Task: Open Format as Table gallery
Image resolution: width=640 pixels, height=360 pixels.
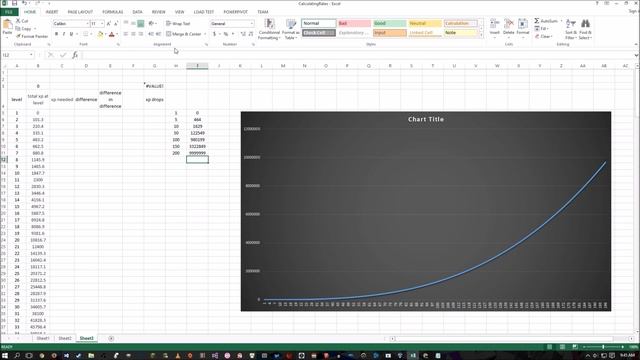Action: (291, 29)
